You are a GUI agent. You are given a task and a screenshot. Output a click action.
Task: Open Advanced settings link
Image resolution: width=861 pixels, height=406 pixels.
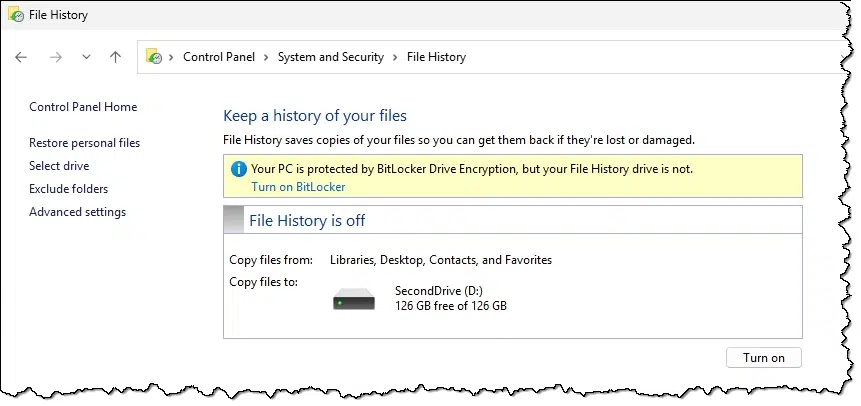[77, 212]
